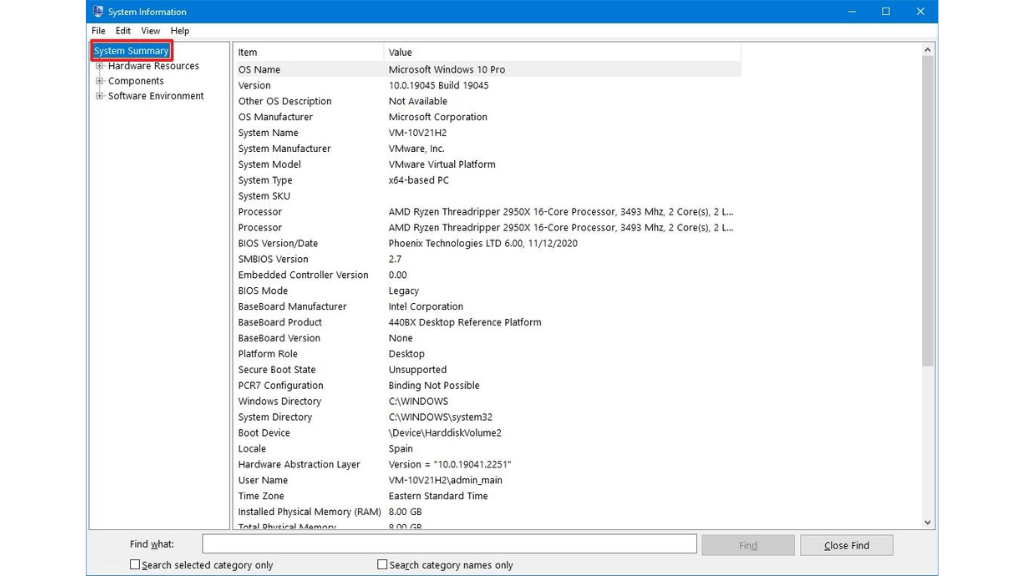
Task: Open the File menu
Action: point(98,31)
